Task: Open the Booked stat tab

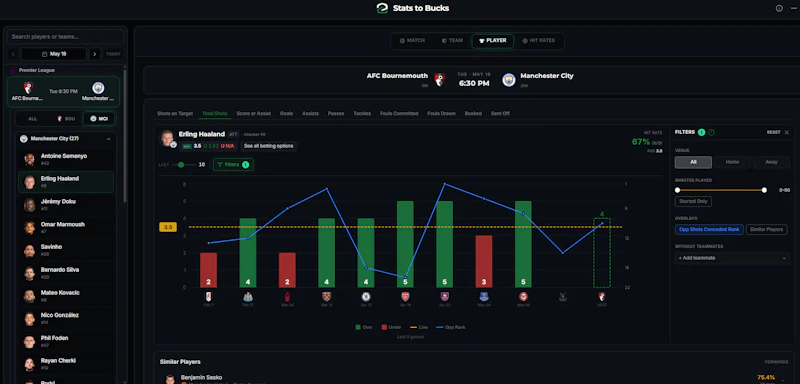Action: 473,113
